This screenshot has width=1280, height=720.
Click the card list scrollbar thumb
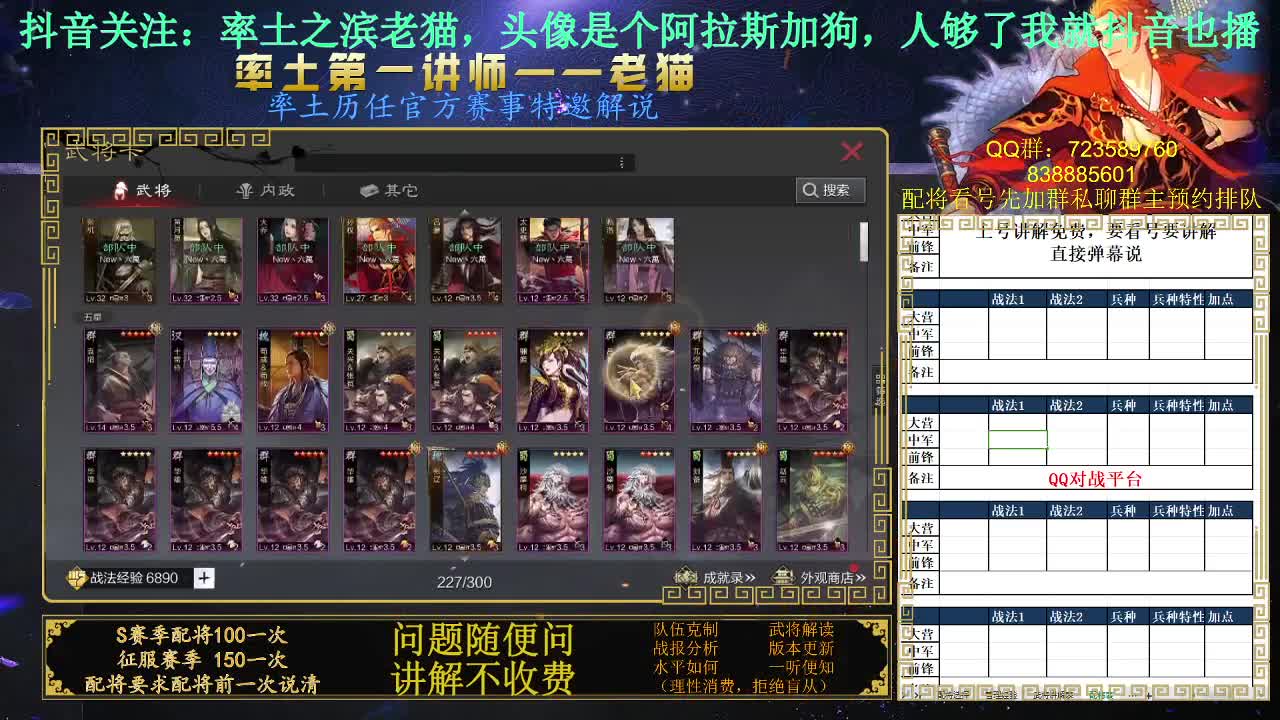864,241
